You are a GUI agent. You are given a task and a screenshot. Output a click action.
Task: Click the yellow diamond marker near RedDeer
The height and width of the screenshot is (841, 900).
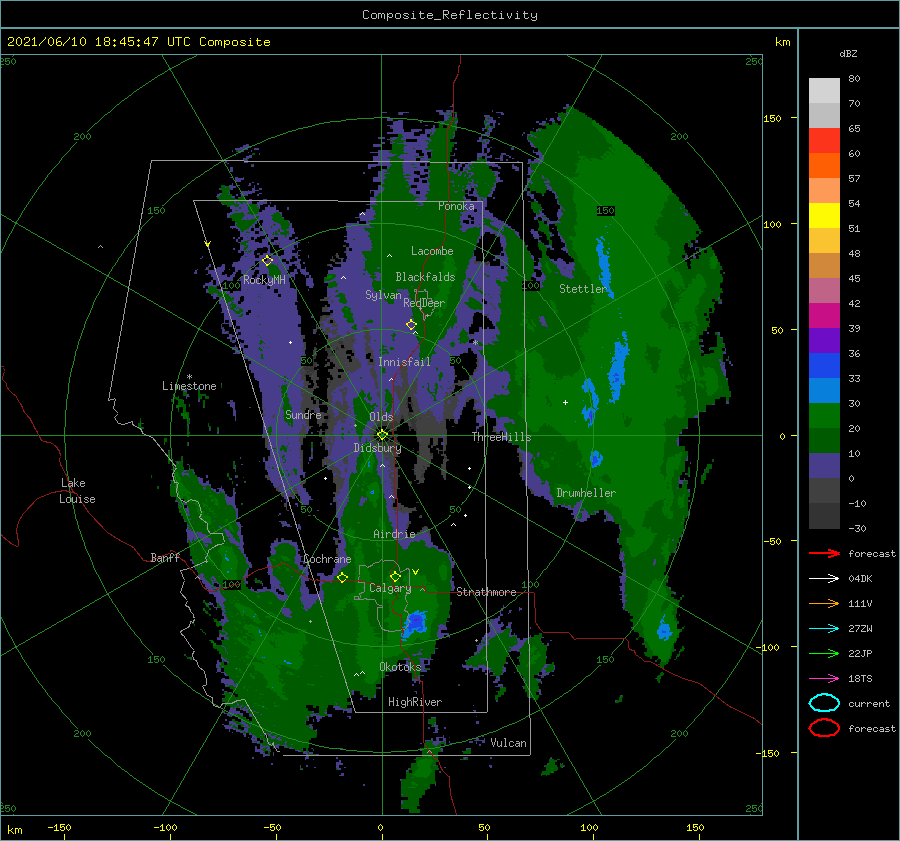click(411, 324)
